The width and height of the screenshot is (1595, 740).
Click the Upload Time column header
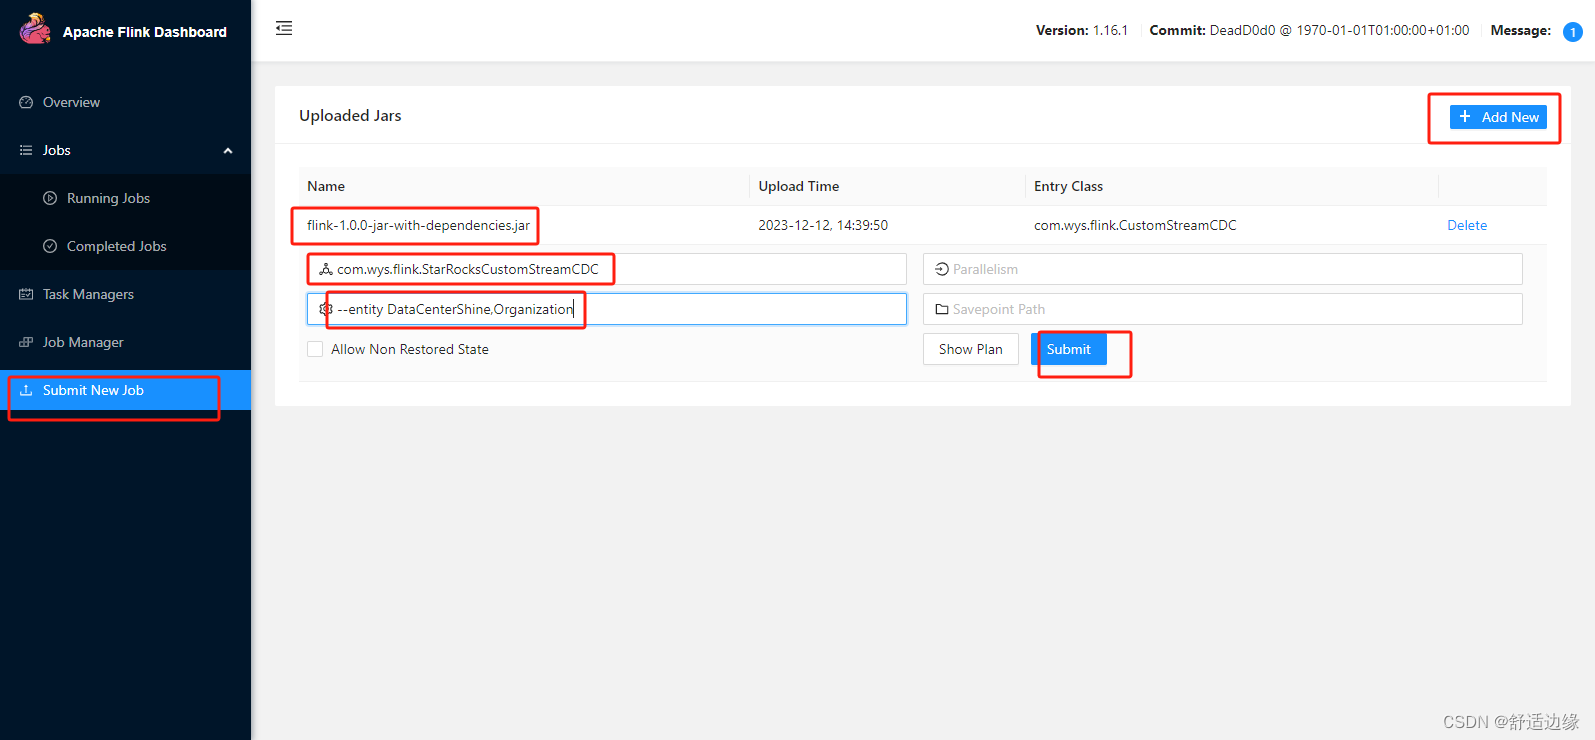799,186
